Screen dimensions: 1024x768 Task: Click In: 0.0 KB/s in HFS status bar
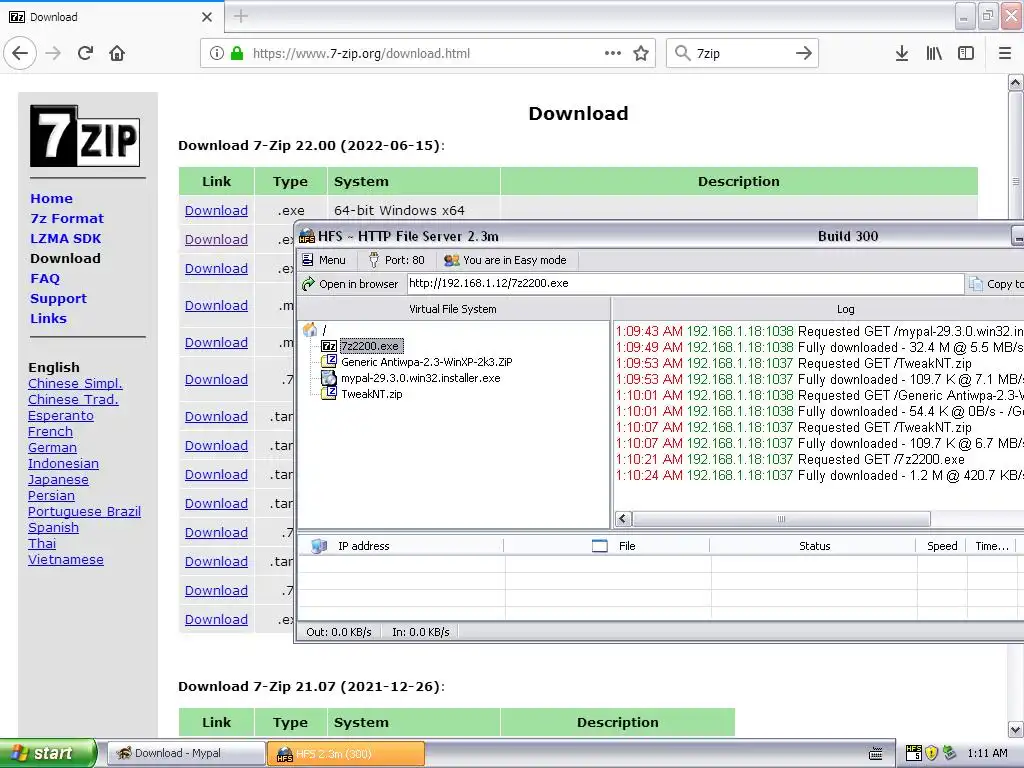point(421,632)
